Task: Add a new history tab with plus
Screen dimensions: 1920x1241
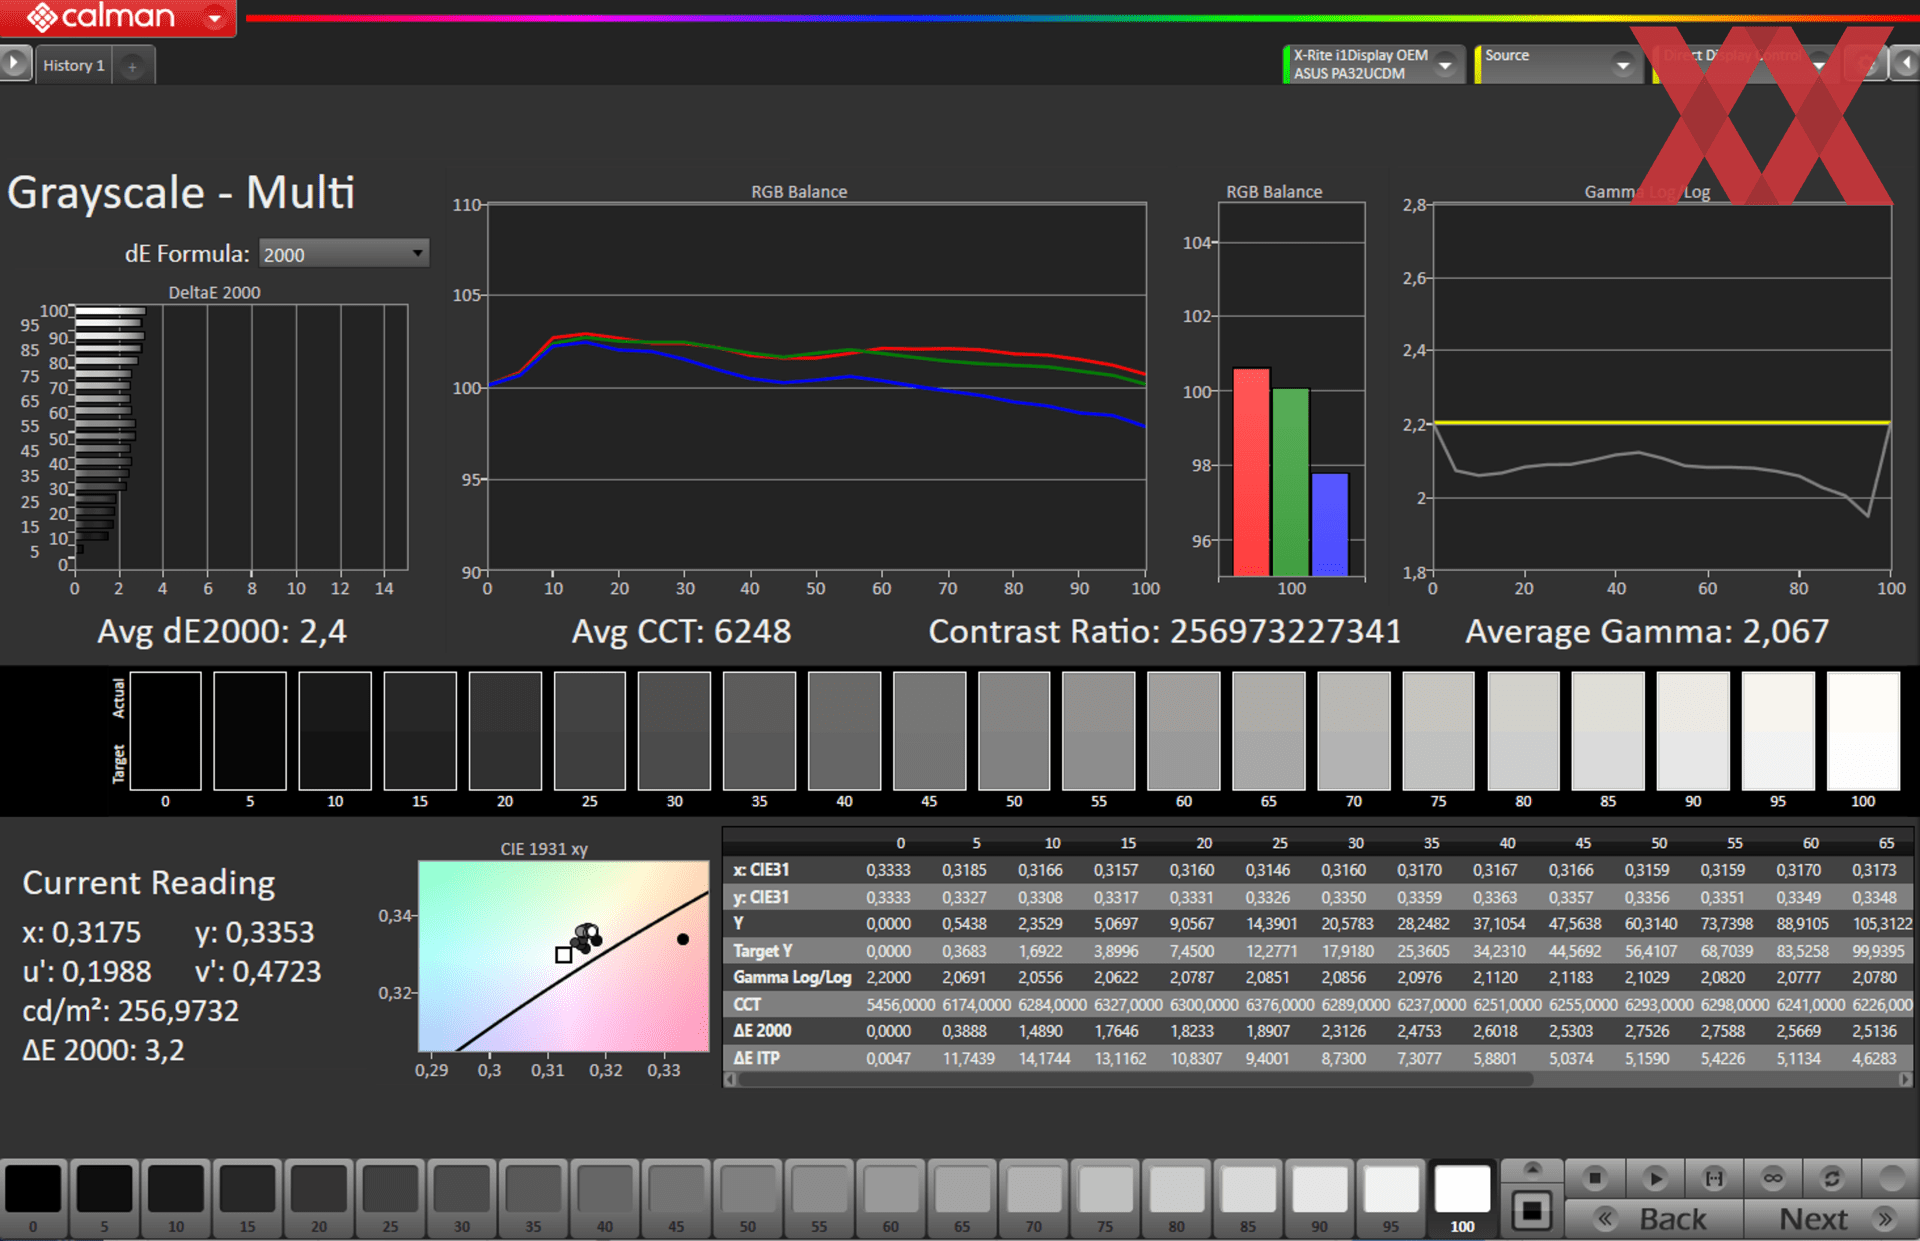Action: click(132, 66)
